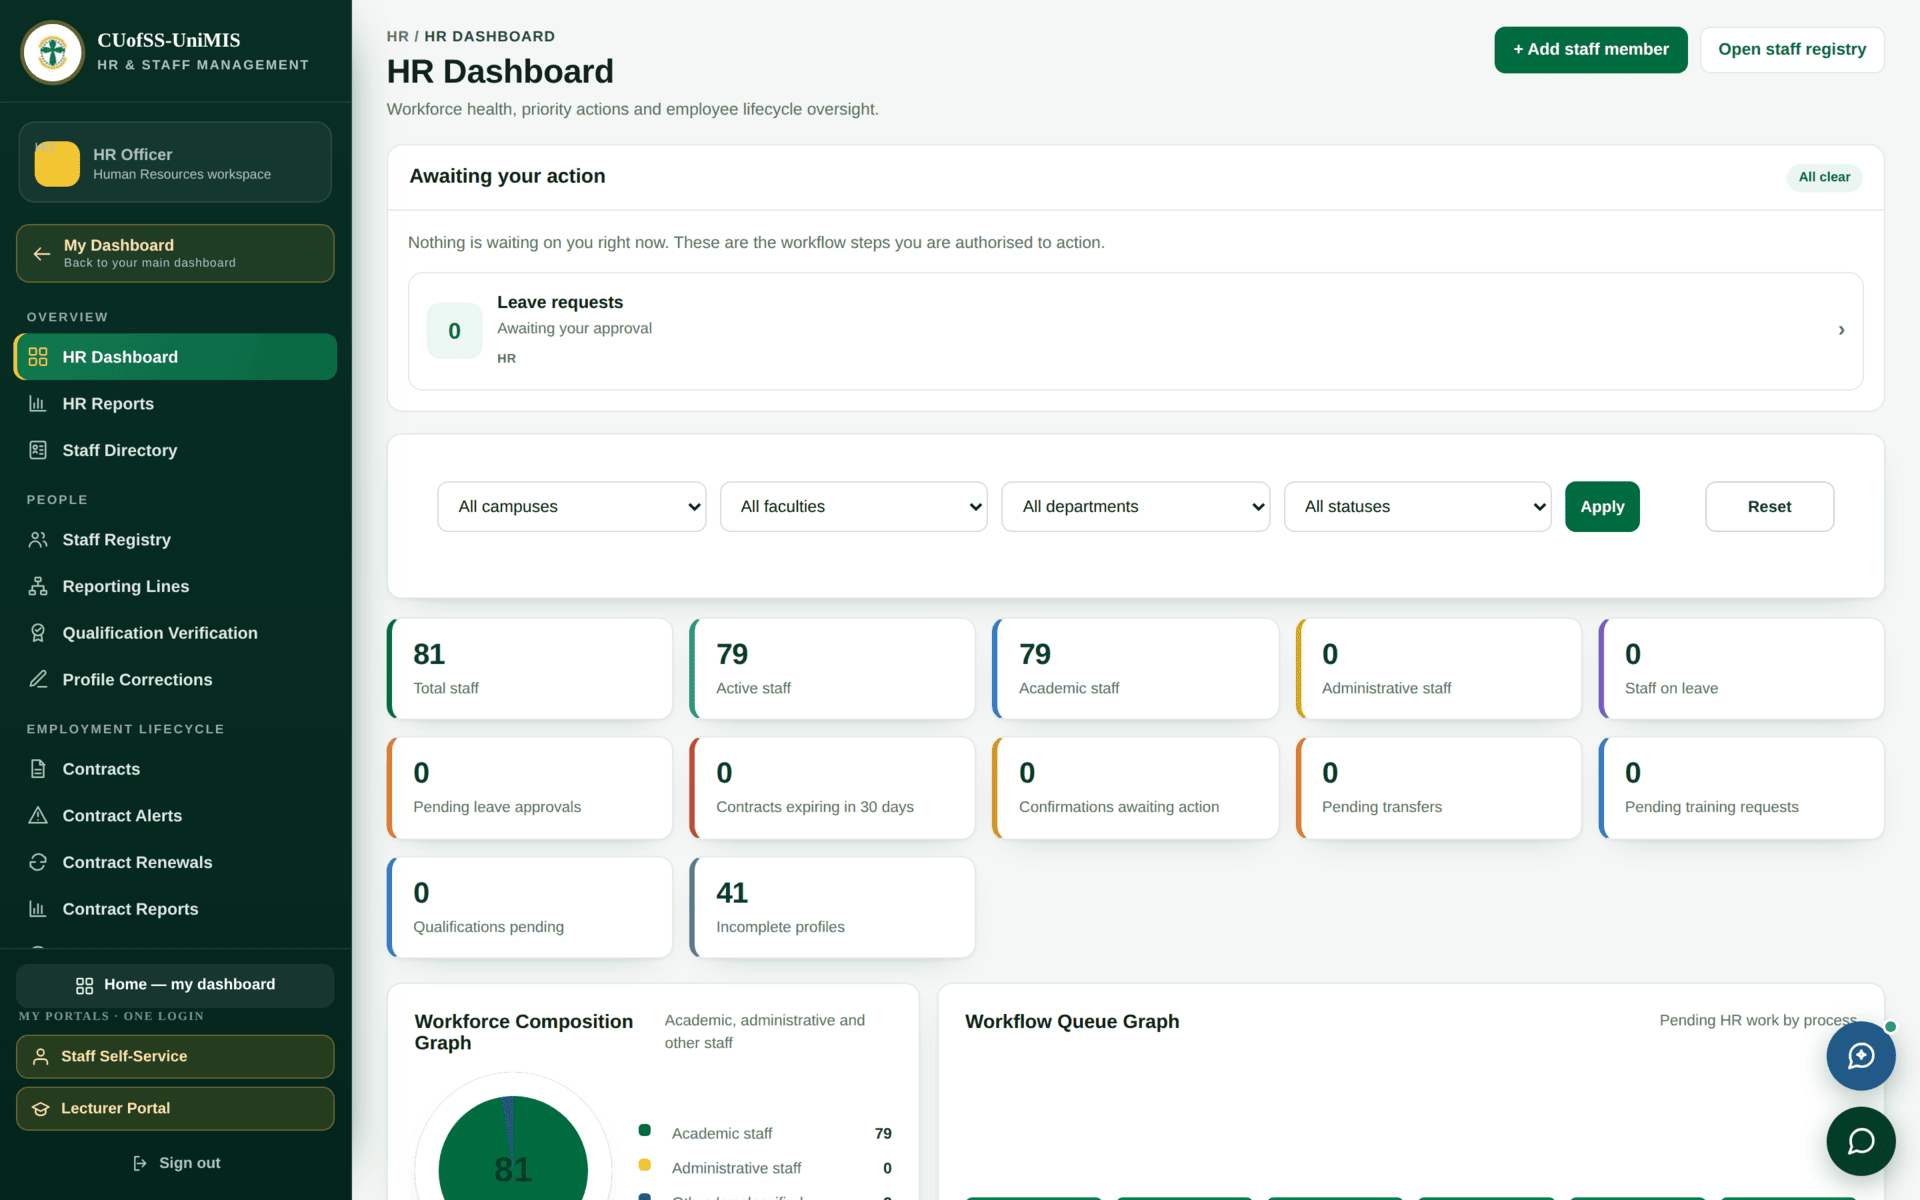
Task: Open Contracts expiring in 30 days card
Action: pos(833,788)
